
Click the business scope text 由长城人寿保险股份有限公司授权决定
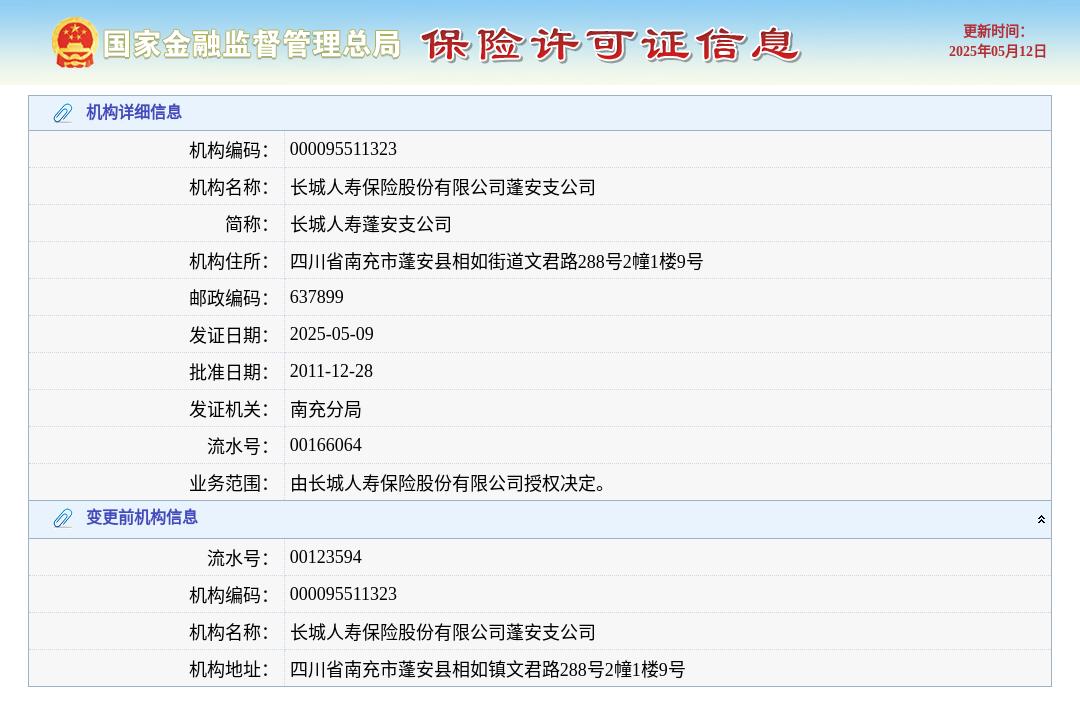pos(448,483)
